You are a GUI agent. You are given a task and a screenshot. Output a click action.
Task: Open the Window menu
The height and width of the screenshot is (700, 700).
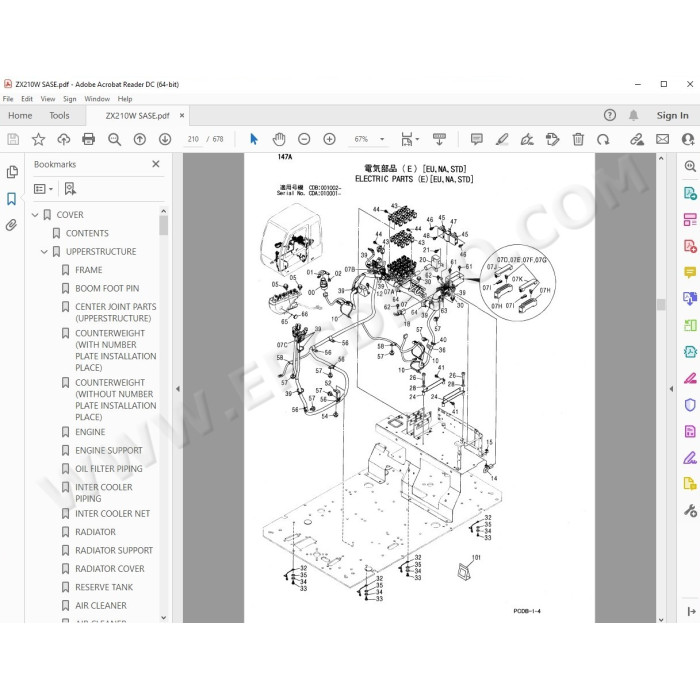[x=97, y=99]
